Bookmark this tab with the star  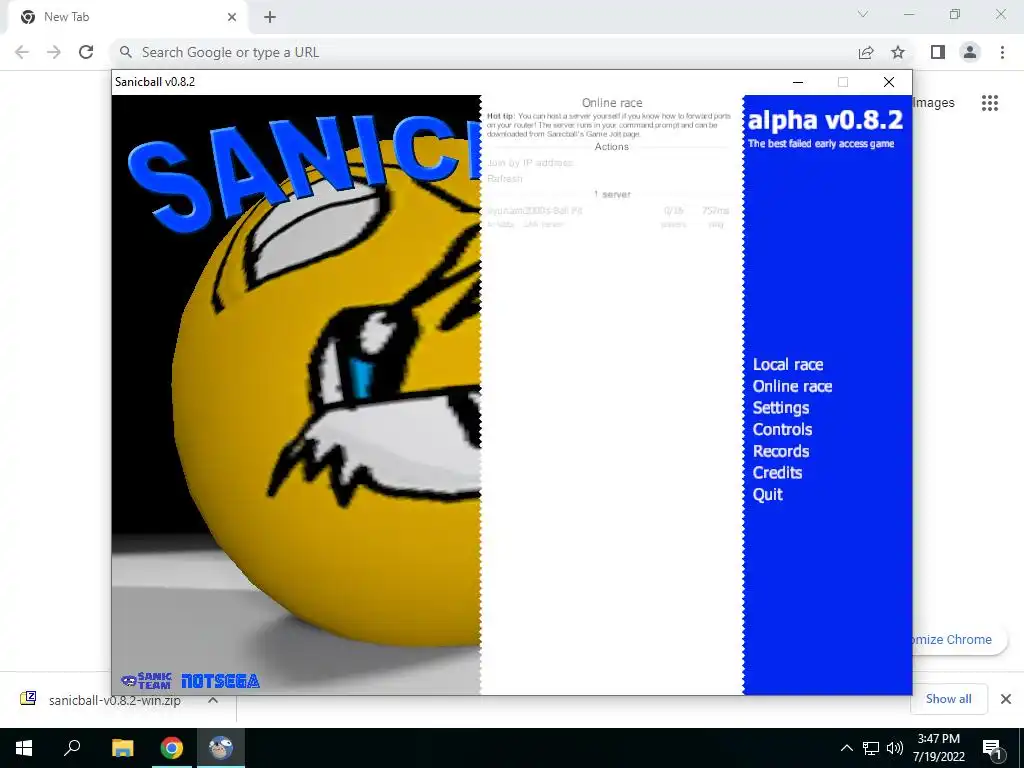(x=898, y=52)
